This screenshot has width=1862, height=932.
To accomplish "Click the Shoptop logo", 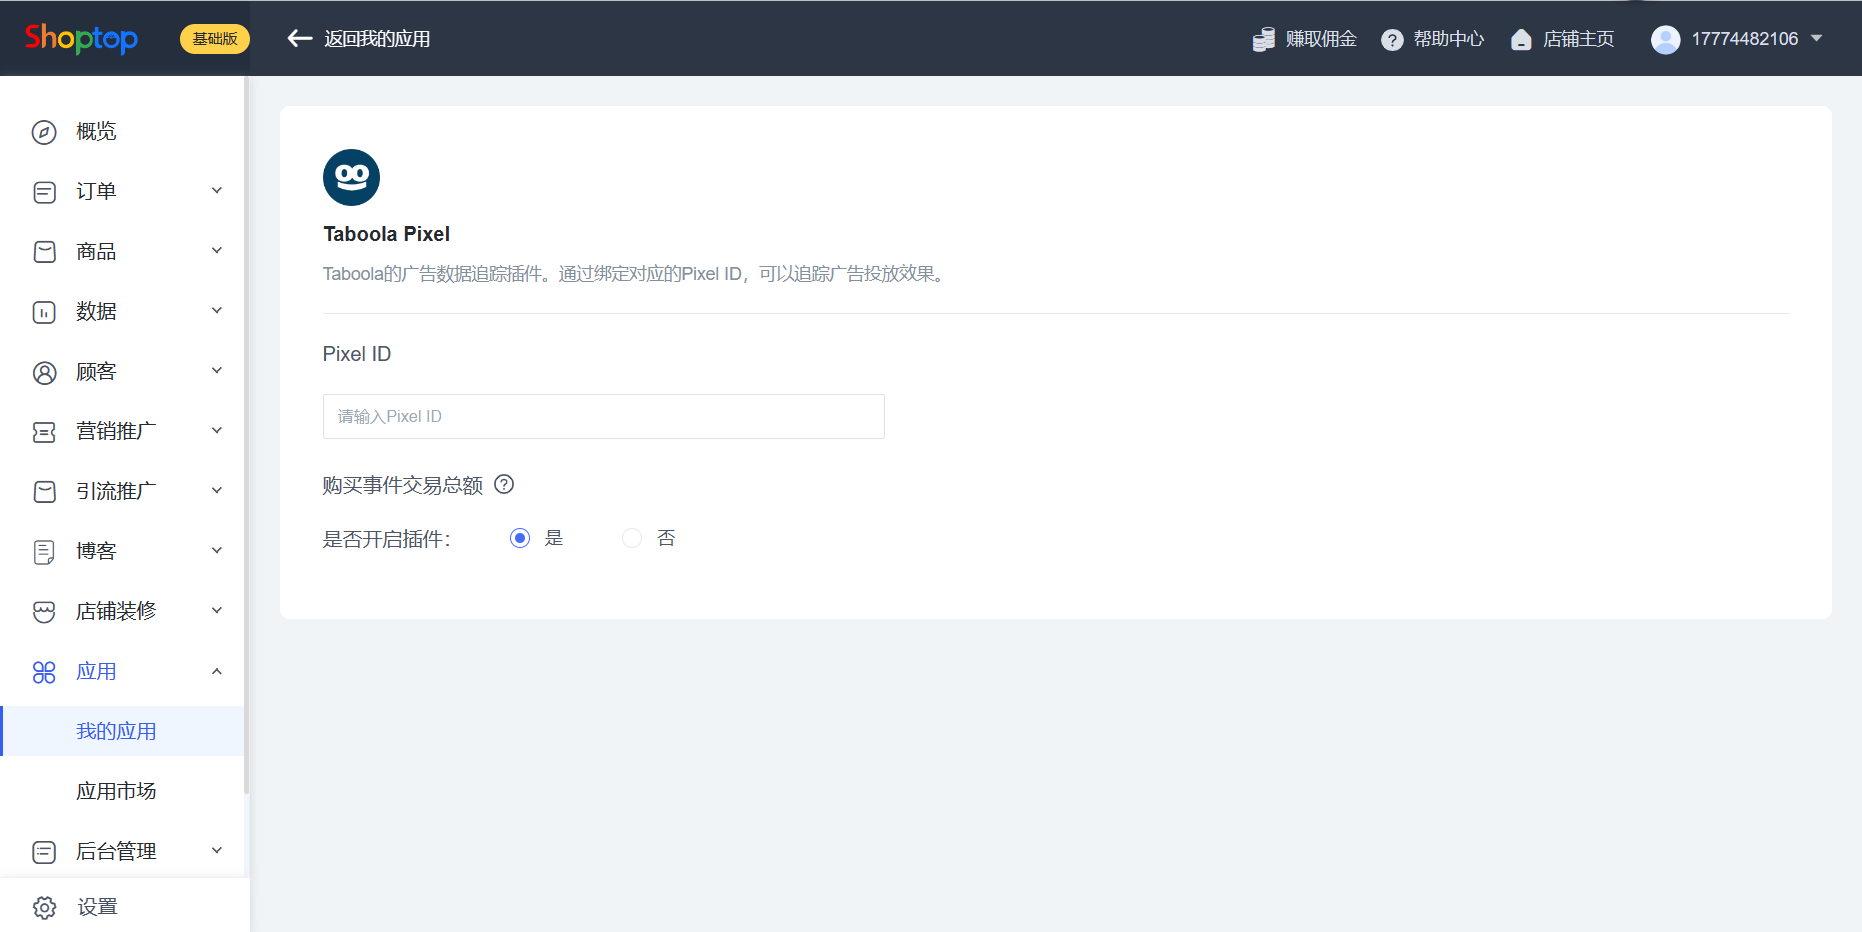I will point(81,39).
